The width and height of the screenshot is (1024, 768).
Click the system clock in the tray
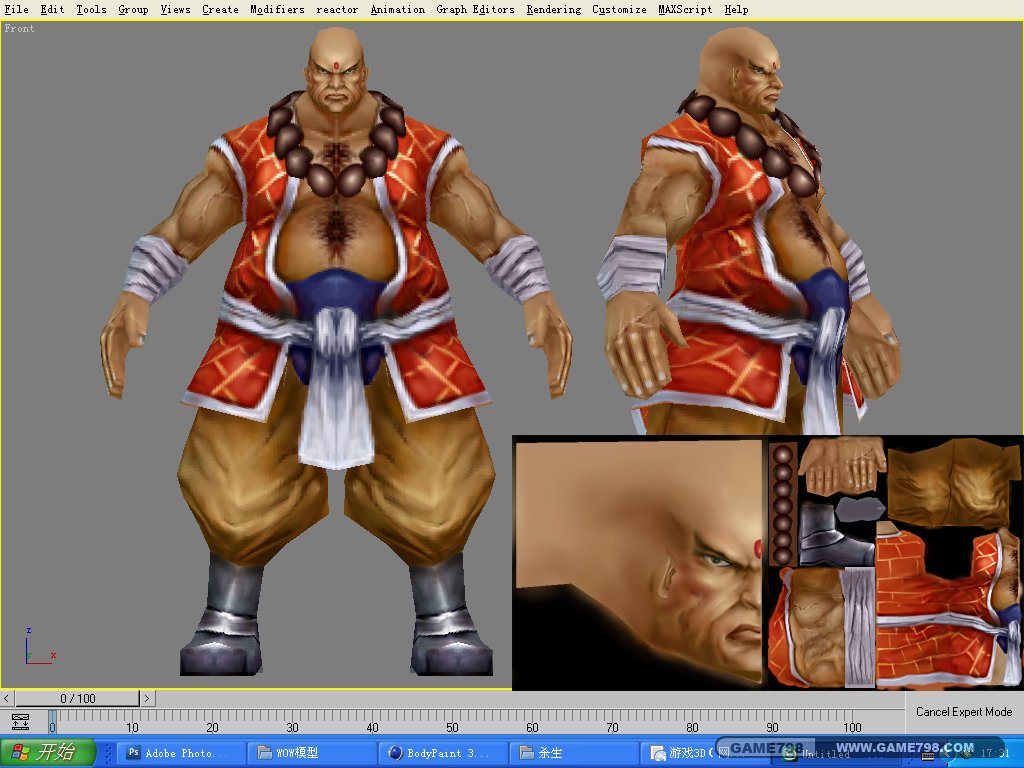pyautogui.click(x=995, y=754)
